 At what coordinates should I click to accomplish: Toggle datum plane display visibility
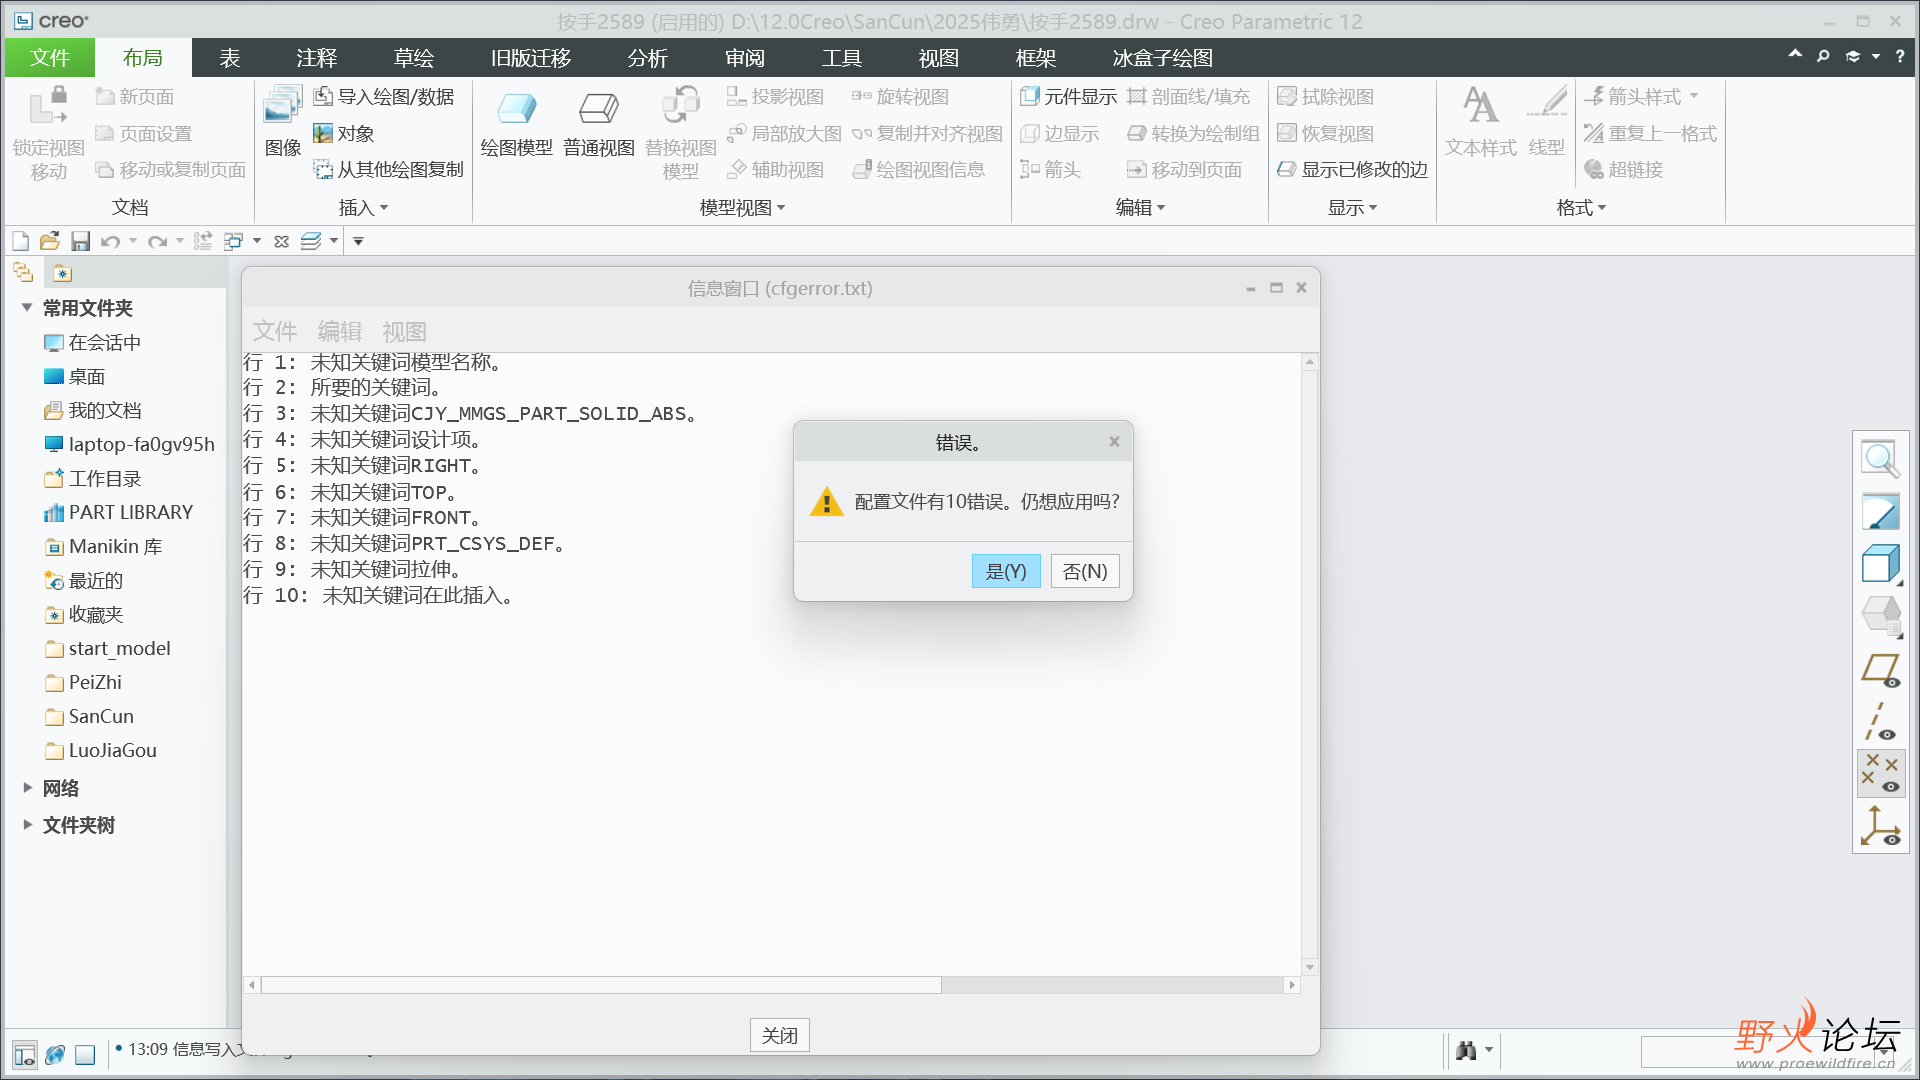pos(1880,670)
